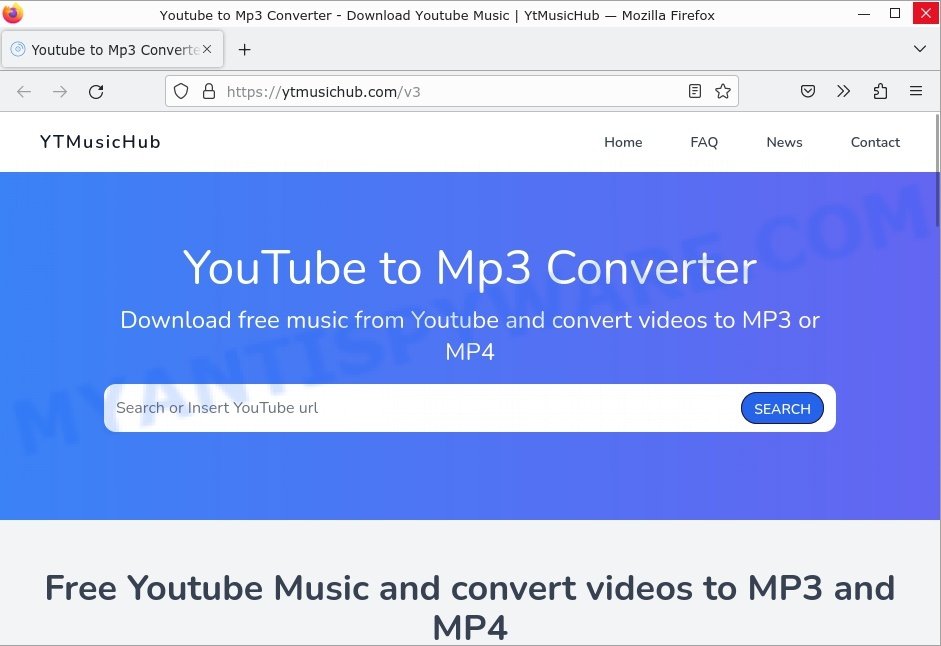The image size is (941, 646).
Task: Click the Download free music from Youtube subtitle
Action: coord(470,336)
